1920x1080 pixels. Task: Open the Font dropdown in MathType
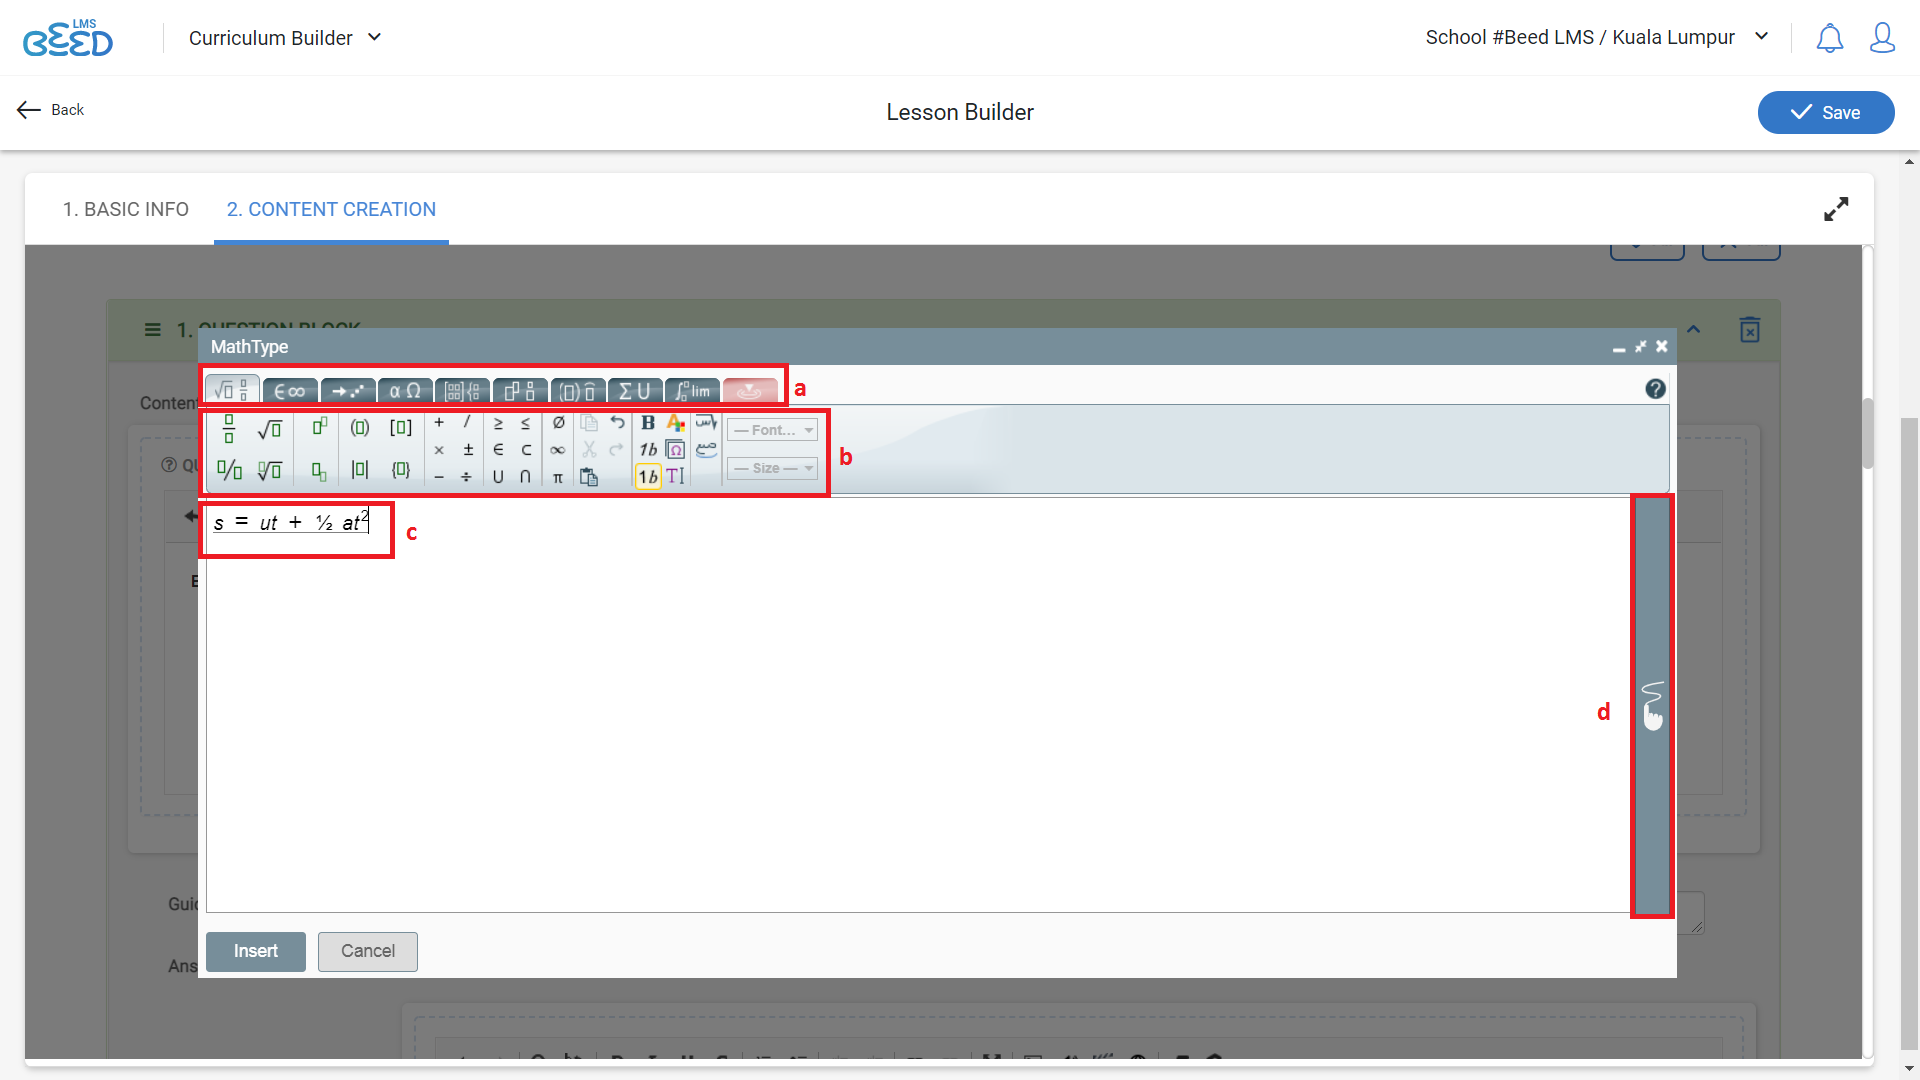(772, 430)
